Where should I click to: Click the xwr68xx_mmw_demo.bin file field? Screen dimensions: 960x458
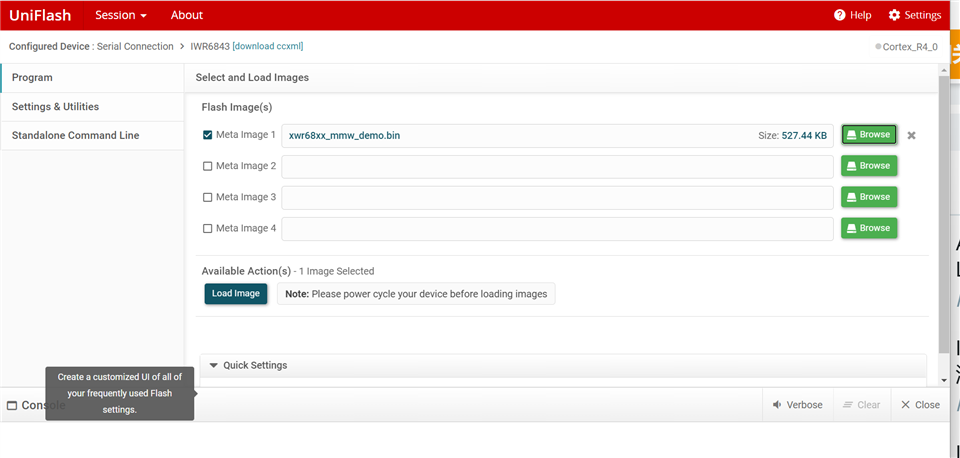tap(557, 135)
